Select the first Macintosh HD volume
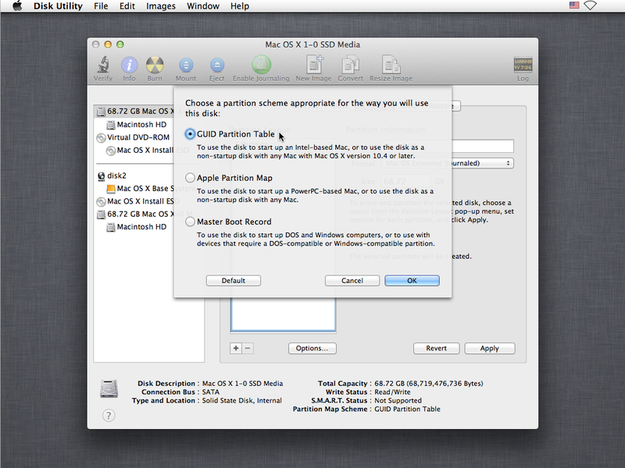Viewport: 625px width, 468px height. [137, 125]
